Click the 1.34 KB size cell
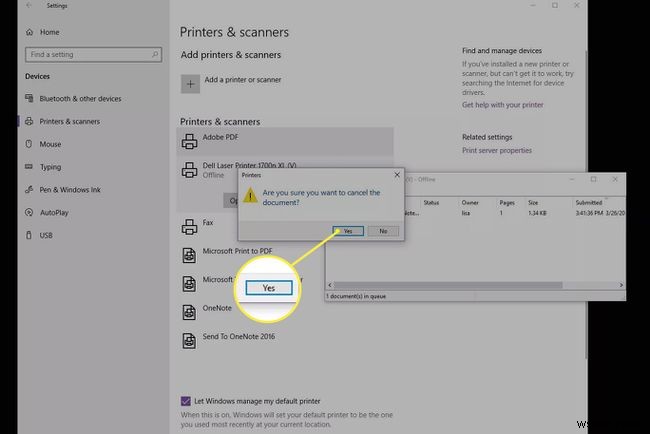650x434 pixels. (537, 213)
